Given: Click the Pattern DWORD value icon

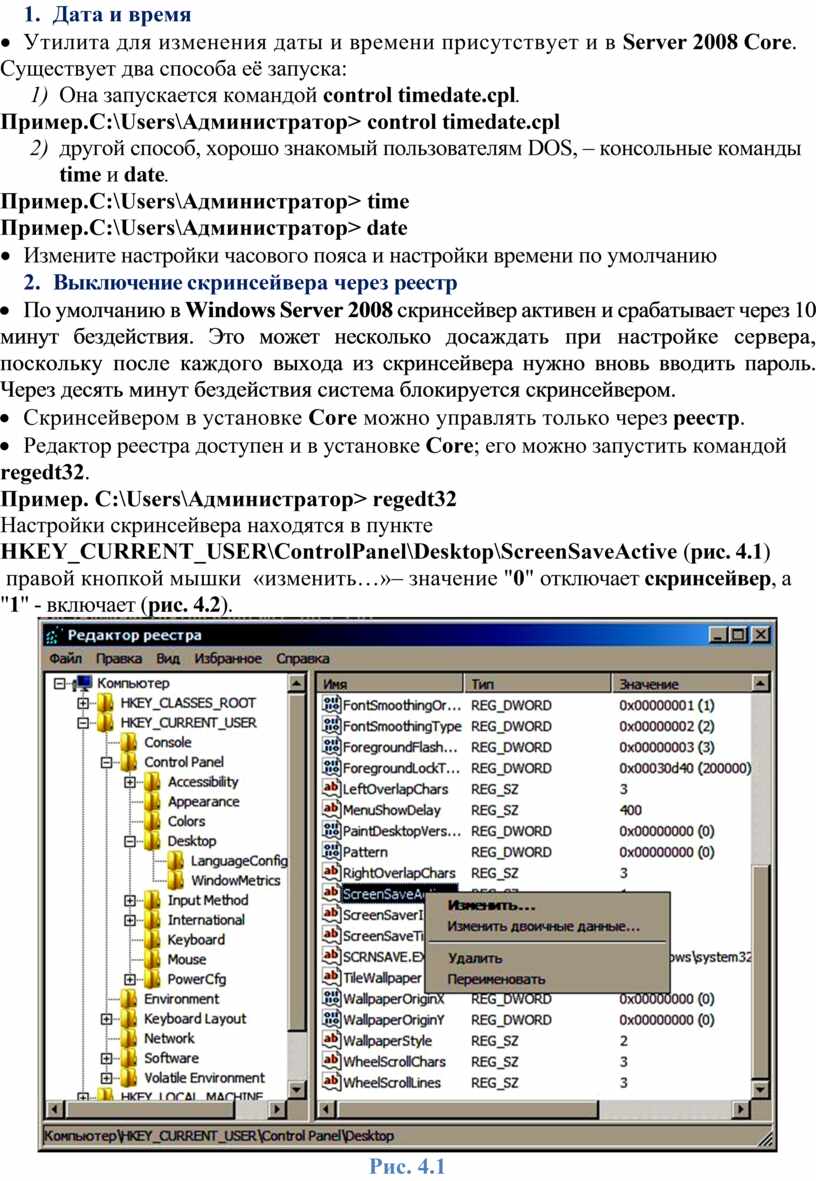Looking at the screenshot, I should pyautogui.click(x=331, y=852).
